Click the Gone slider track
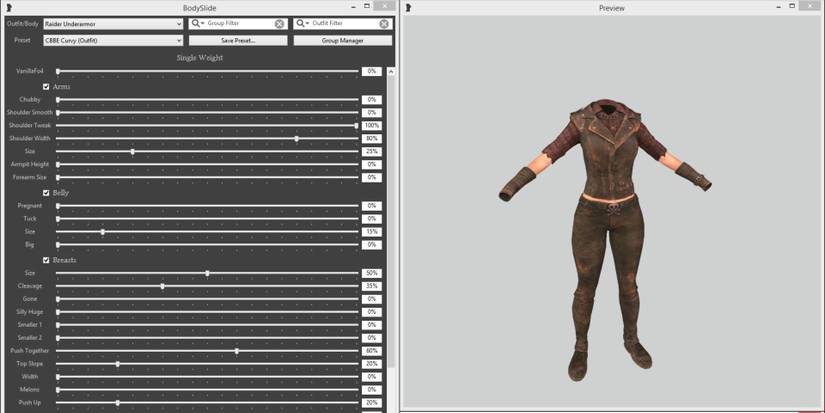 click(207, 299)
